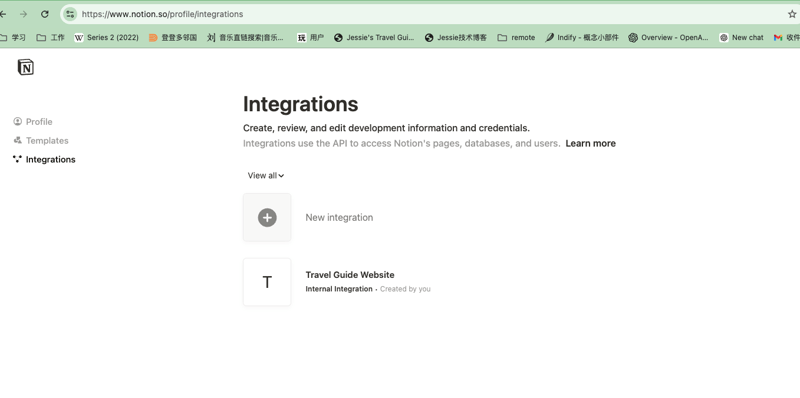
Task: Click the notion.so URL address field
Action: [x=429, y=14]
